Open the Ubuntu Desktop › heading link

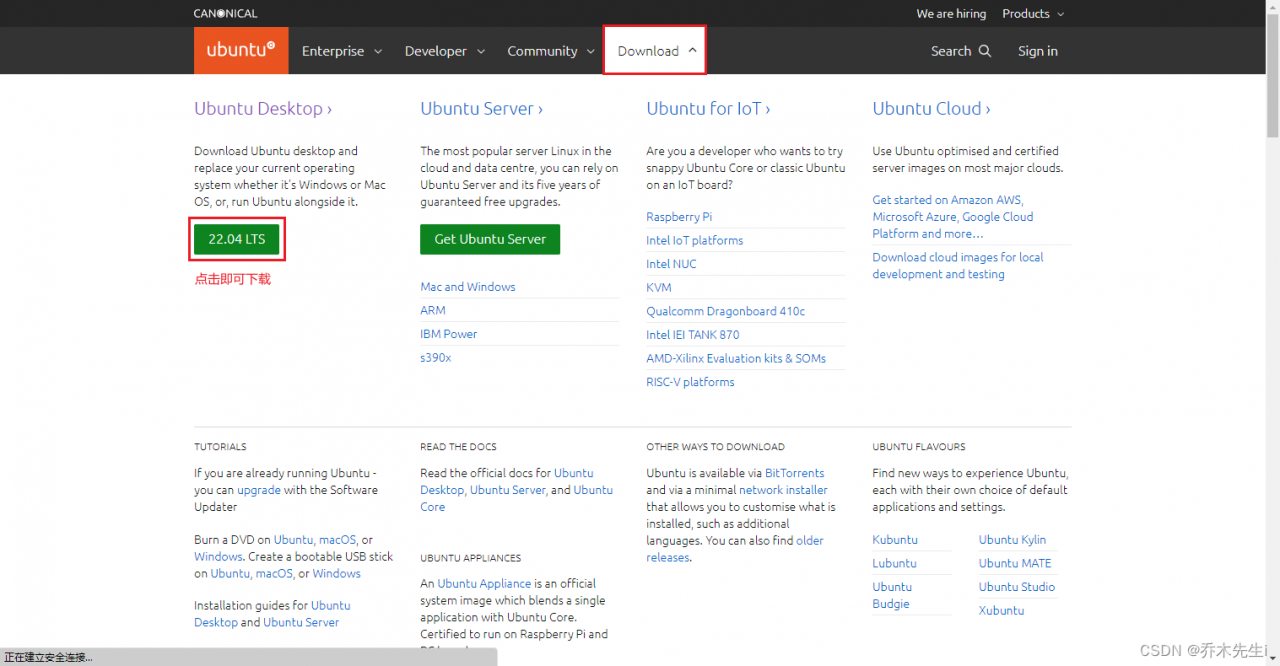(263, 108)
